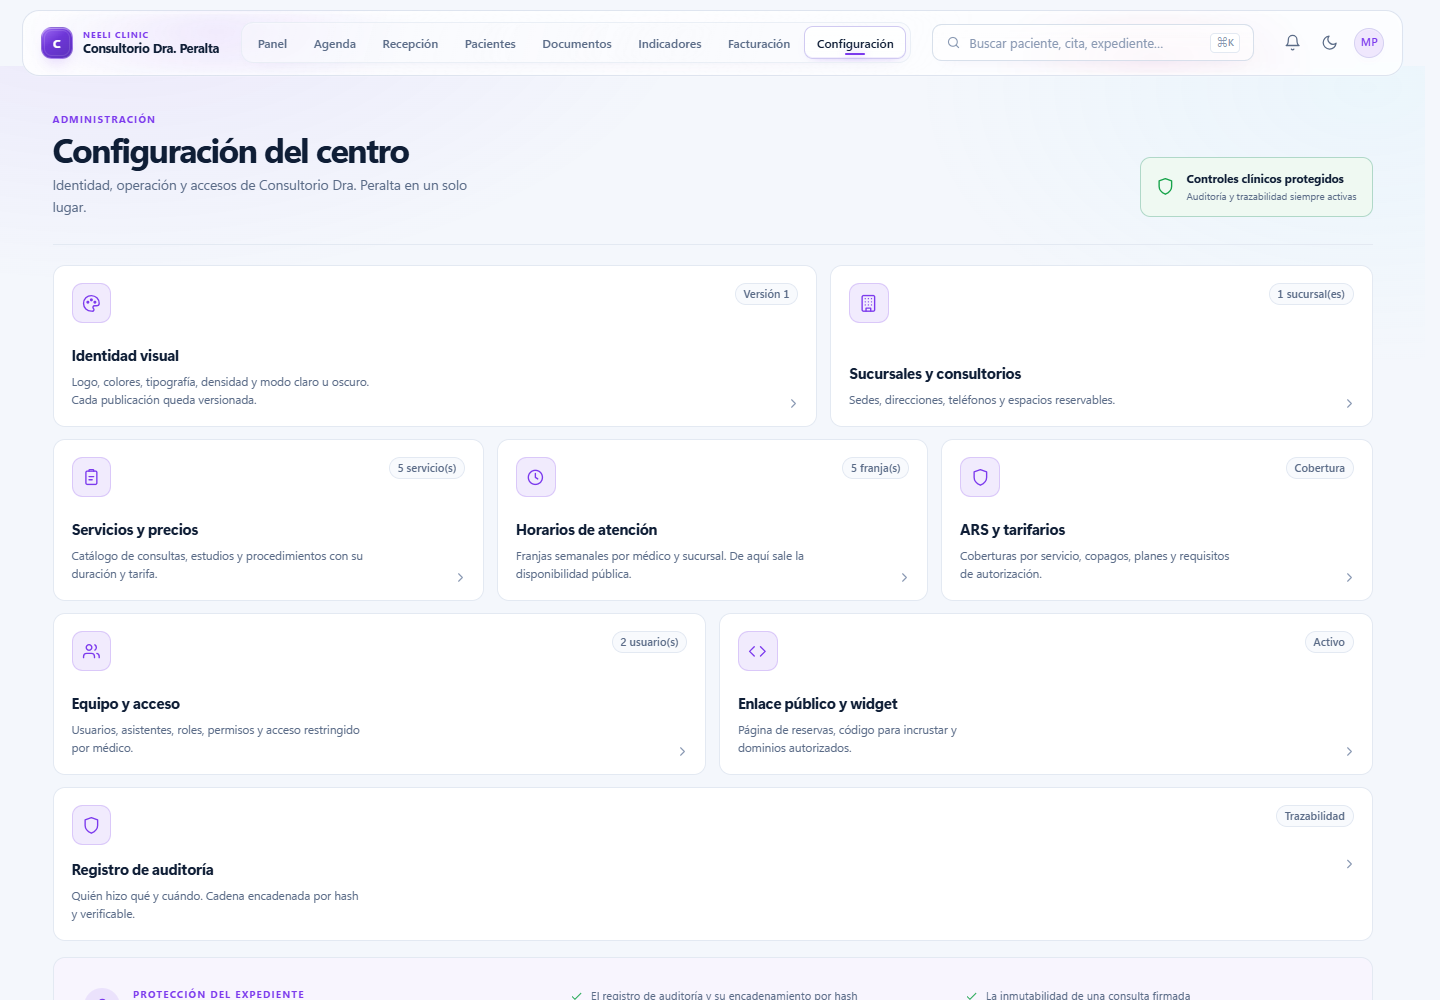Click the clock icon in Horarios de atención
The image size is (1440, 1000).
[x=535, y=477]
